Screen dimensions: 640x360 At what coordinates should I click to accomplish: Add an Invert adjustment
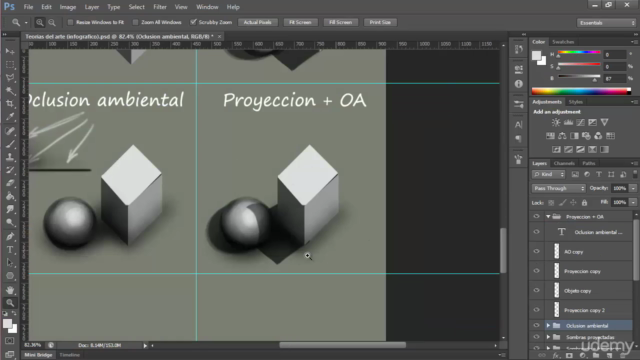(556, 149)
